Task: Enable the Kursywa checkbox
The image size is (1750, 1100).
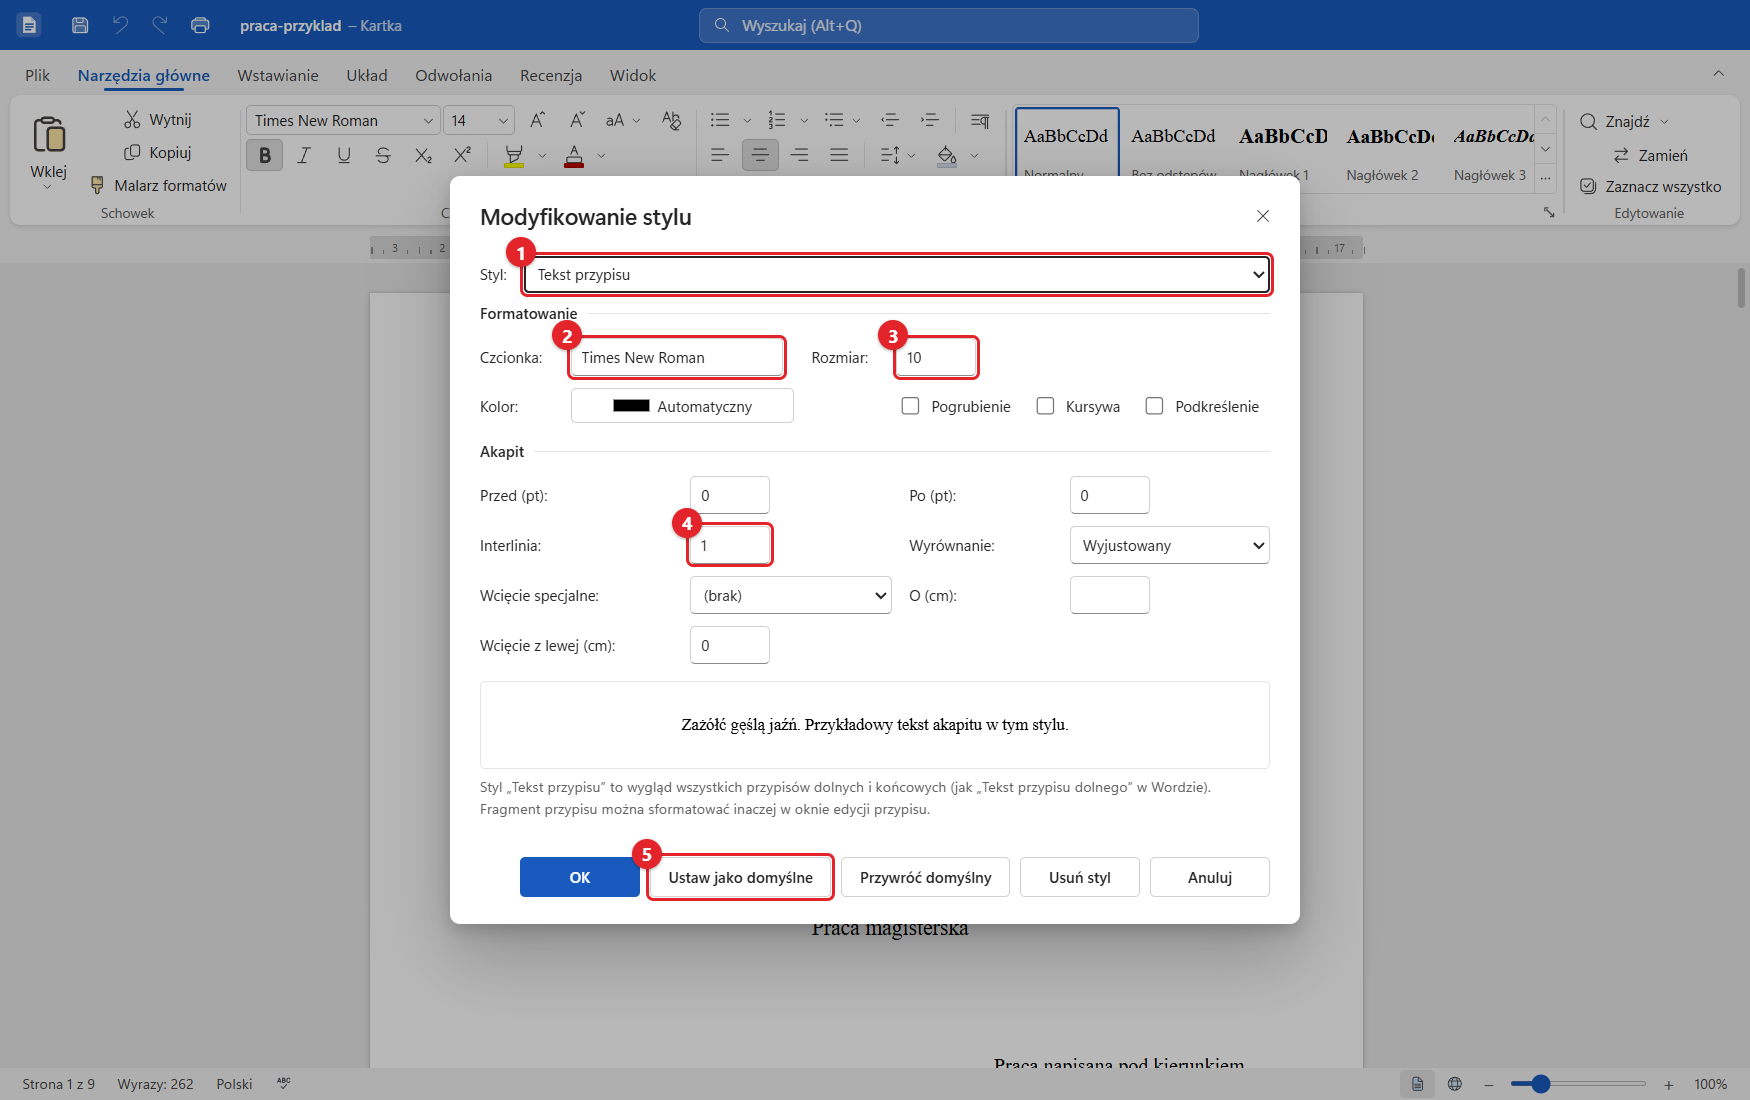Action: [x=1045, y=406]
